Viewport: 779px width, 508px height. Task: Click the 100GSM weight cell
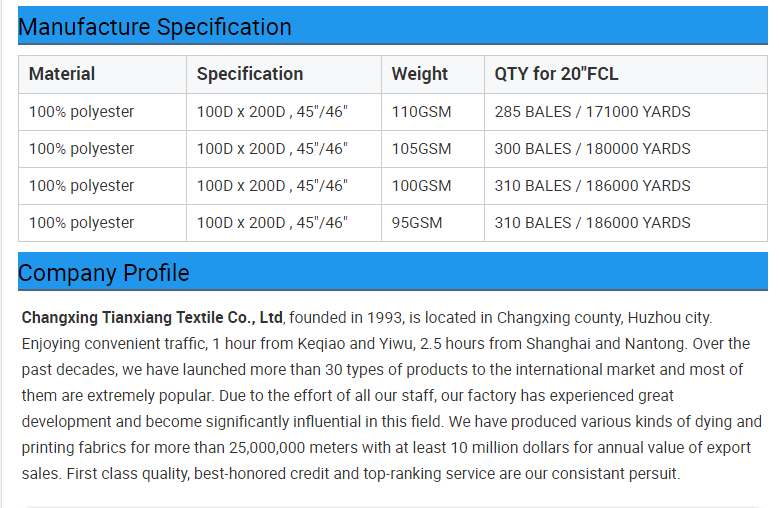pos(421,186)
